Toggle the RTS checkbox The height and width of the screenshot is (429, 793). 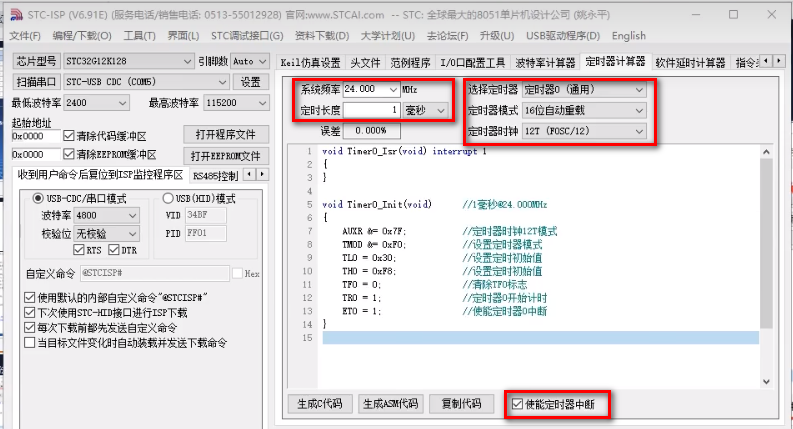[78, 250]
